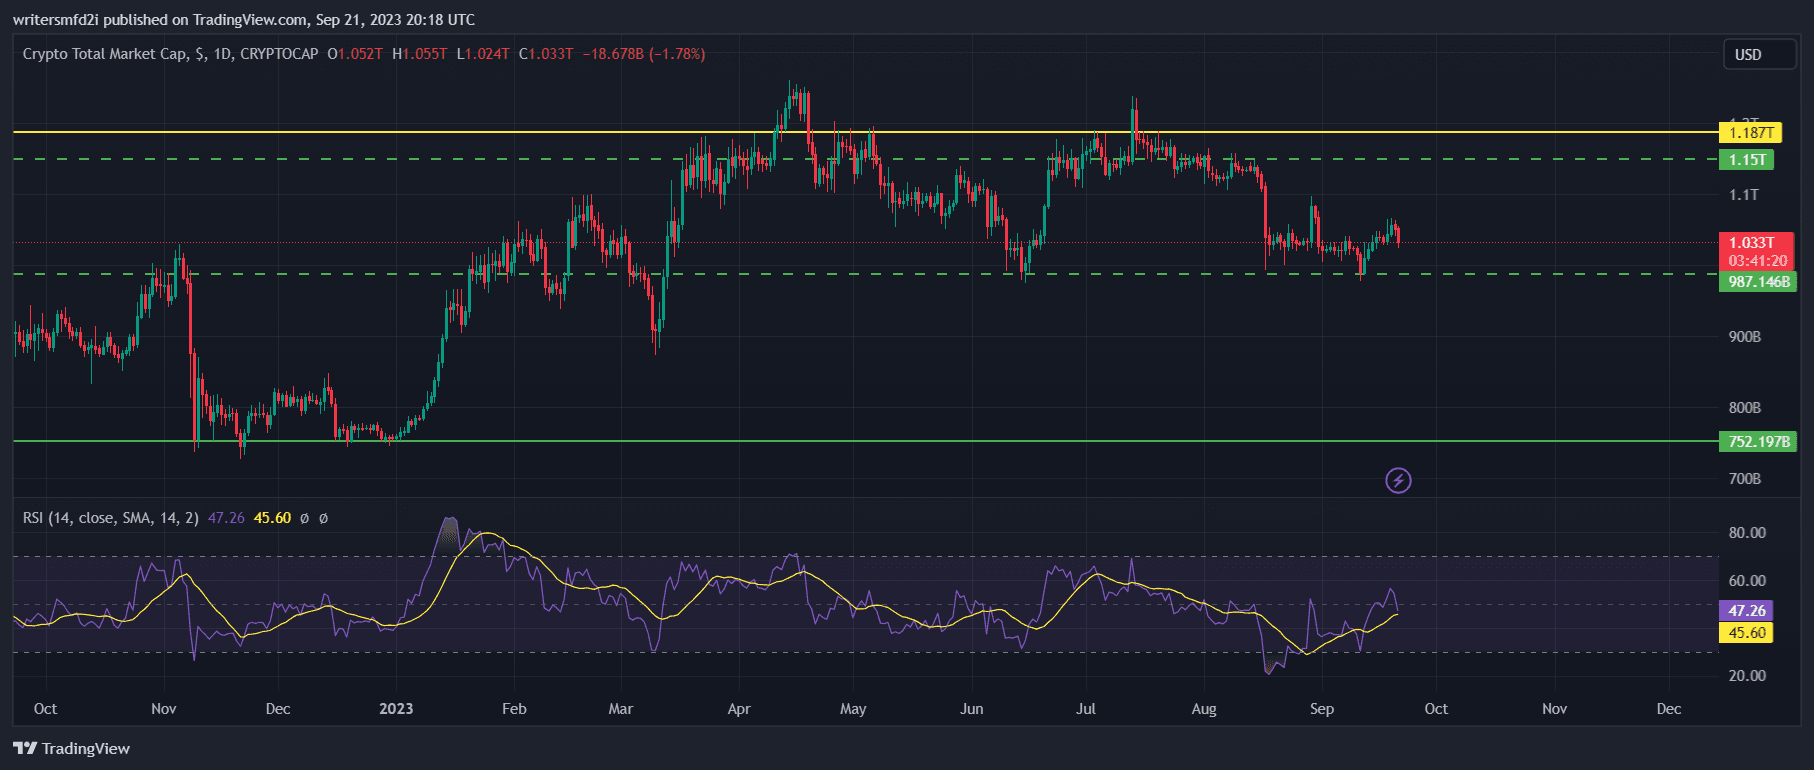Select the purple 47.26 RSI scale label

click(1746, 610)
